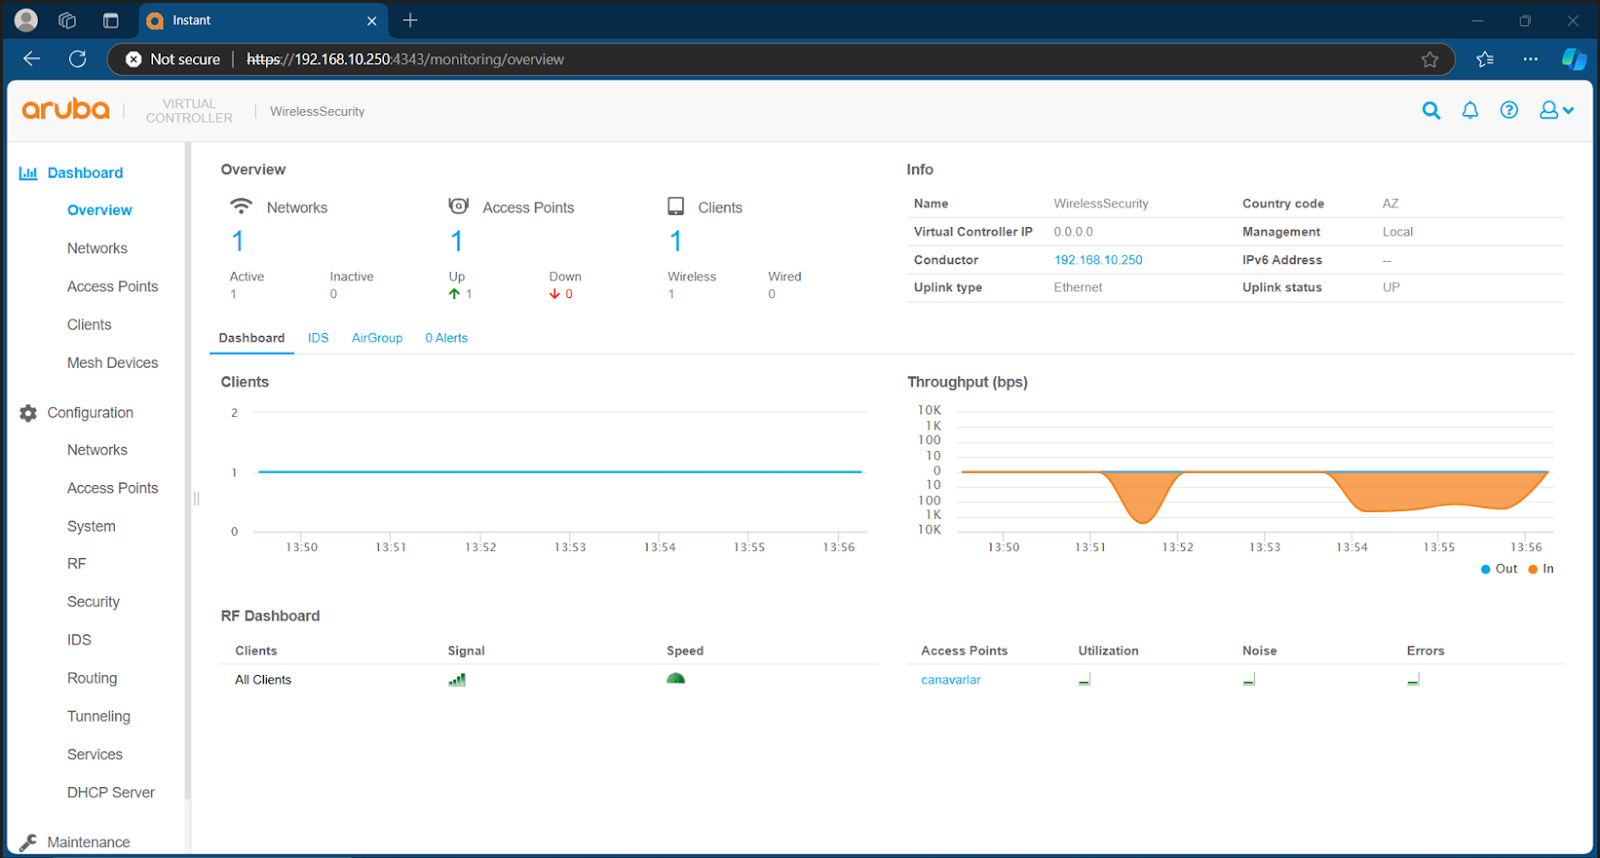Screen dimensions: 1600x858
Task: Expand Configuration section in sidebar
Action: (90, 413)
